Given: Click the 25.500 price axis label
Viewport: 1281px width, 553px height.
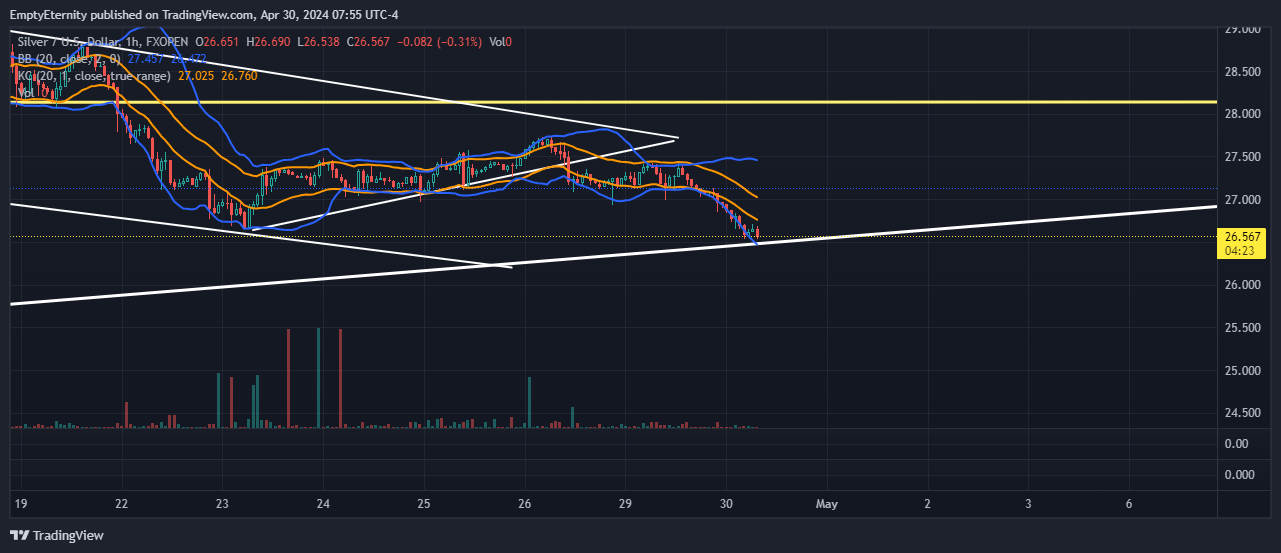Looking at the screenshot, I should coord(1243,328).
